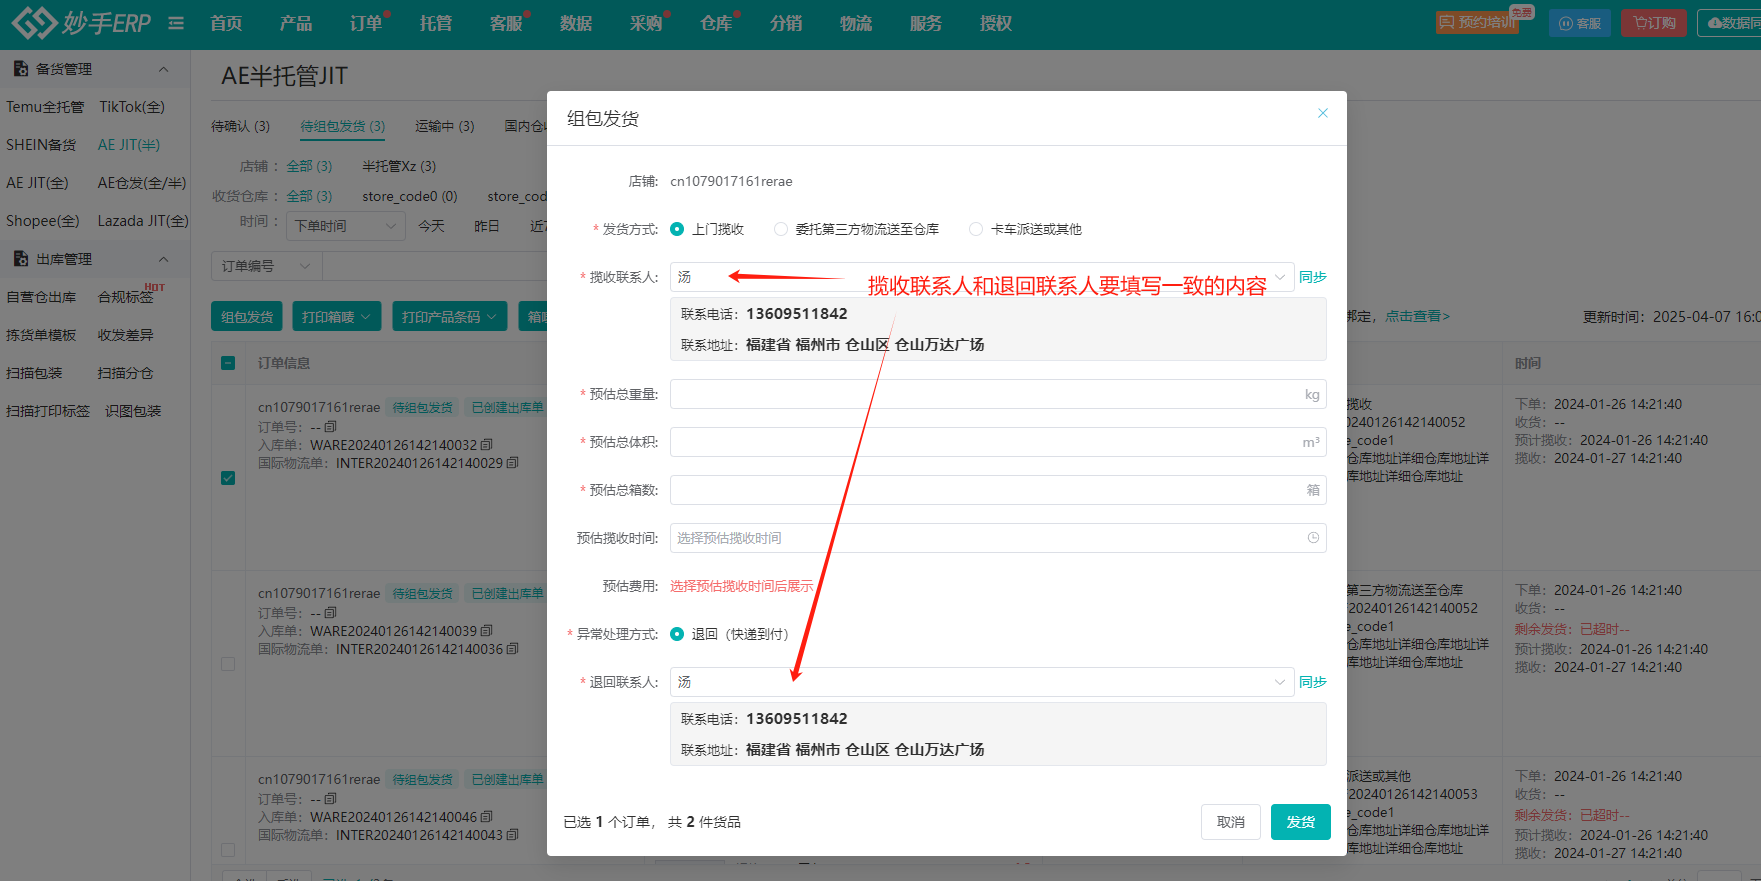Click 订购 header button
This screenshot has width=1761, height=881.
(x=1654, y=23)
